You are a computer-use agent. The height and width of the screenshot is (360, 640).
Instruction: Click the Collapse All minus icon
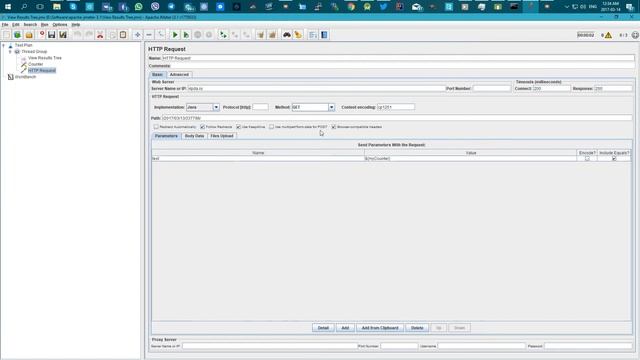(149, 35)
